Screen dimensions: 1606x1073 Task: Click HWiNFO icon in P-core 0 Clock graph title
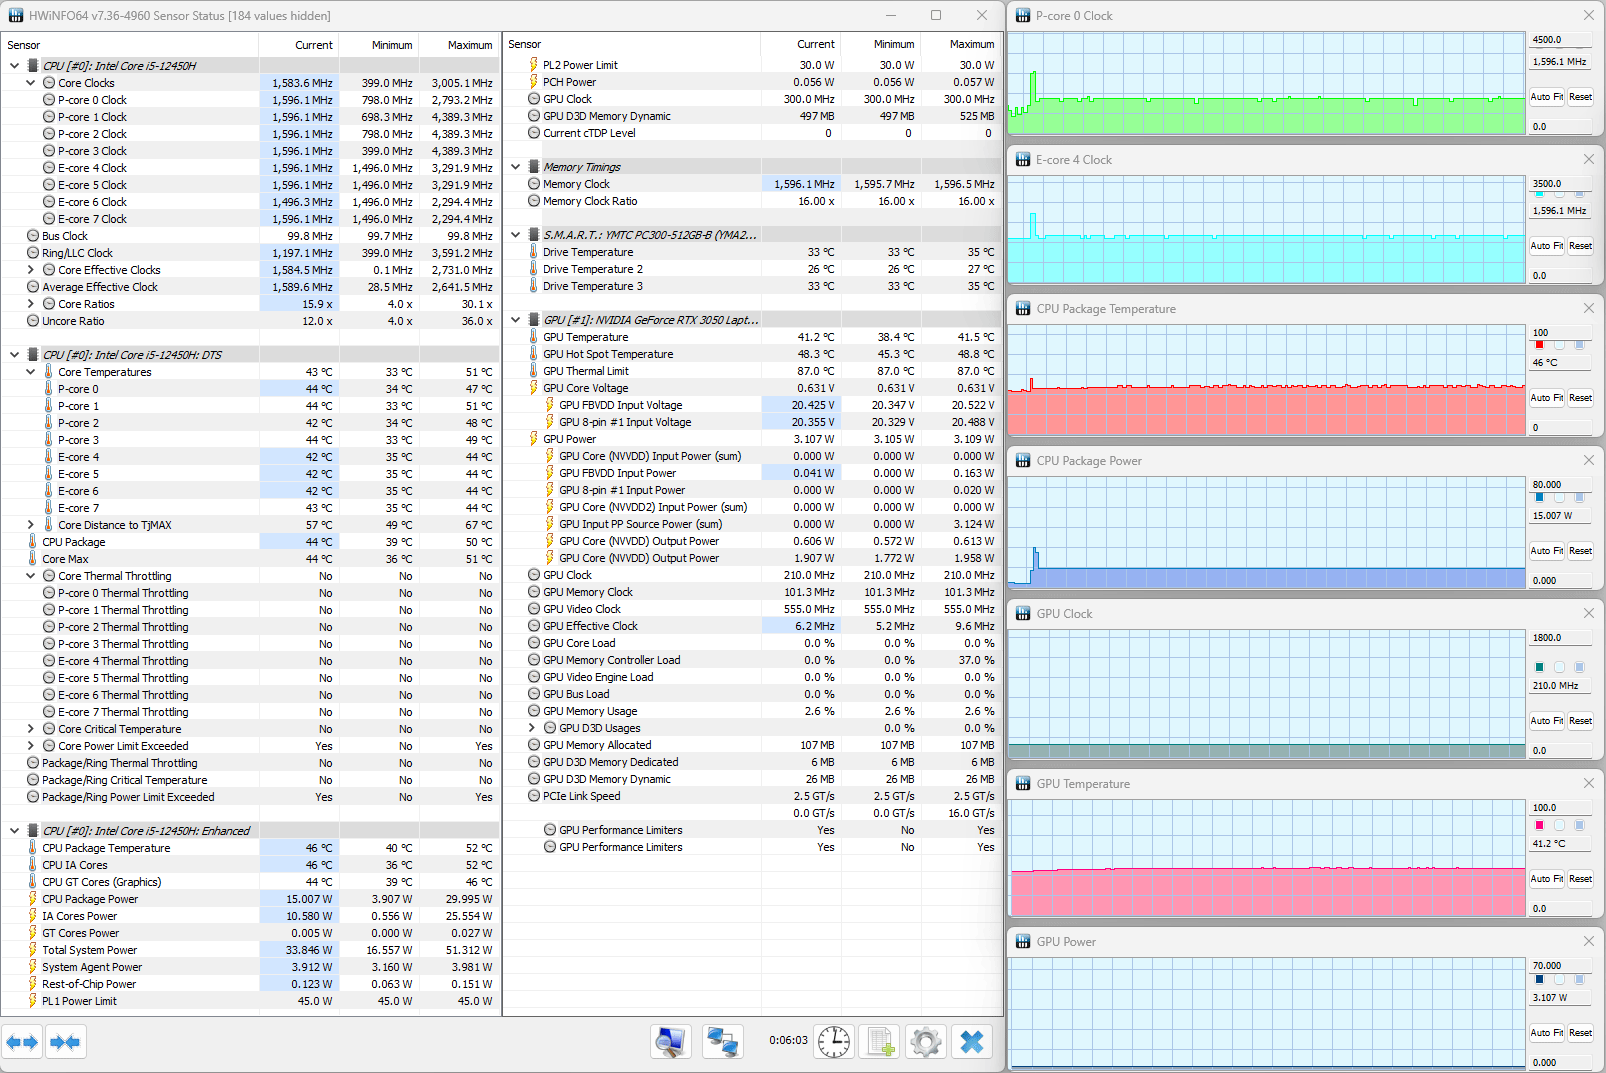[x=1023, y=16]
